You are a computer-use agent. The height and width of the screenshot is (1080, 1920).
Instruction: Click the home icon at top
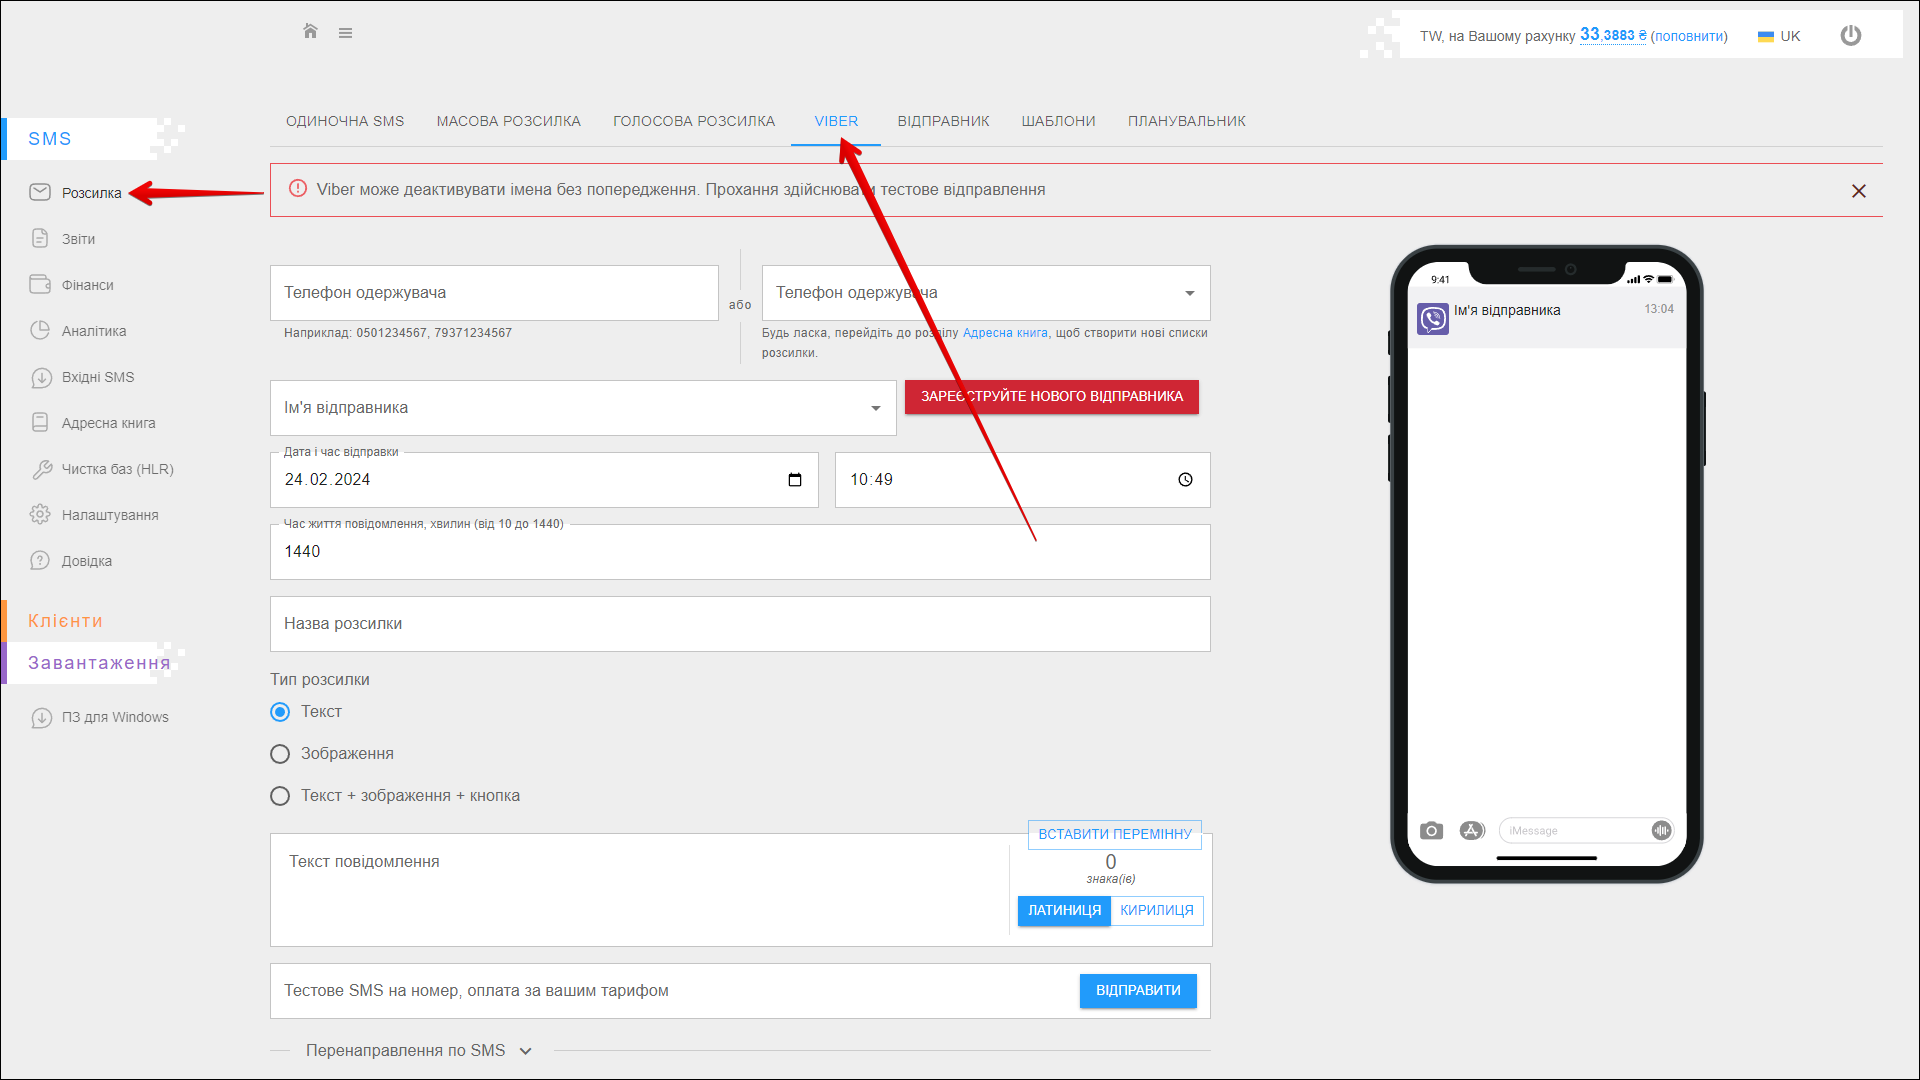[310, 32]
